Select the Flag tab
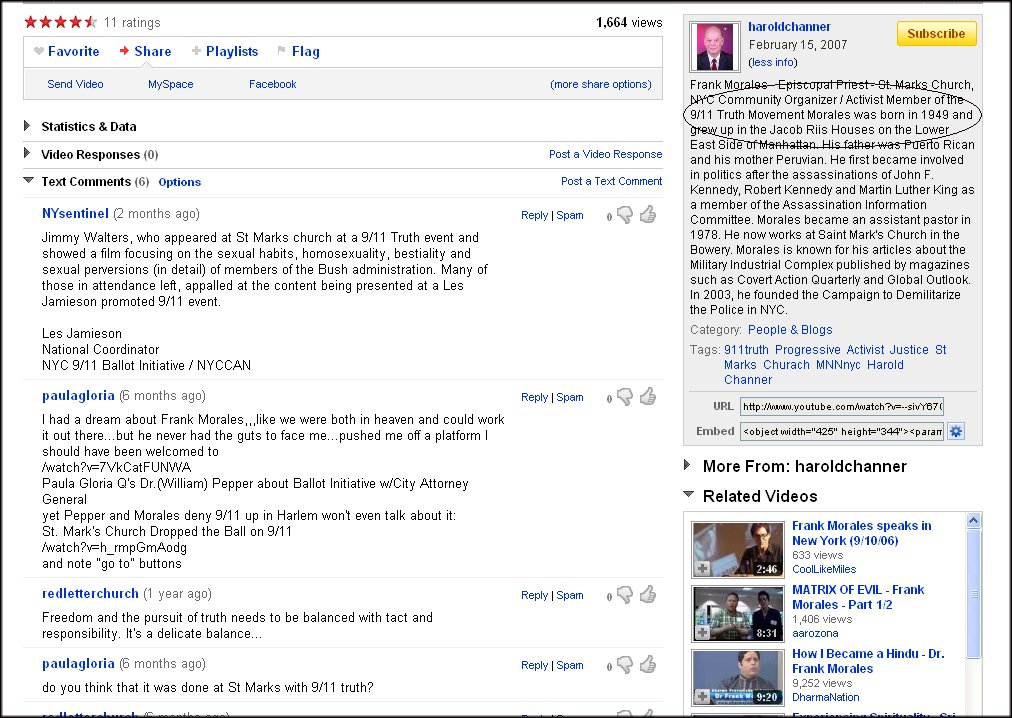Screen dimensions: 1012x718 305,51
